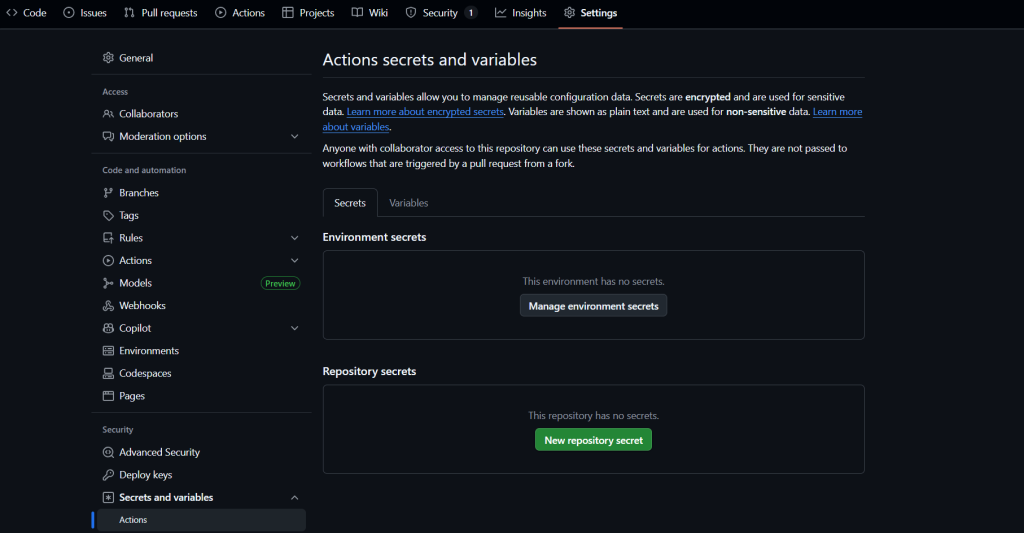Expand Moderation options chevron

click(x=295, y=137)
